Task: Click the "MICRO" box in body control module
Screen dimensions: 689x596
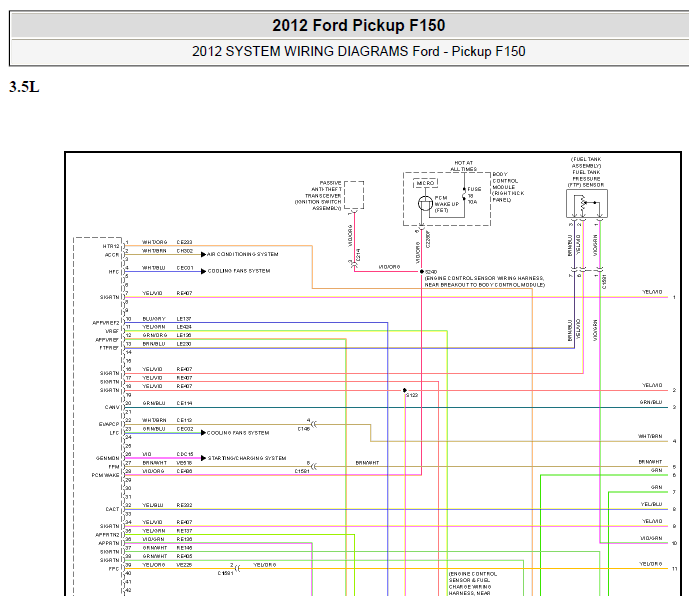Action: coord(425,183)
